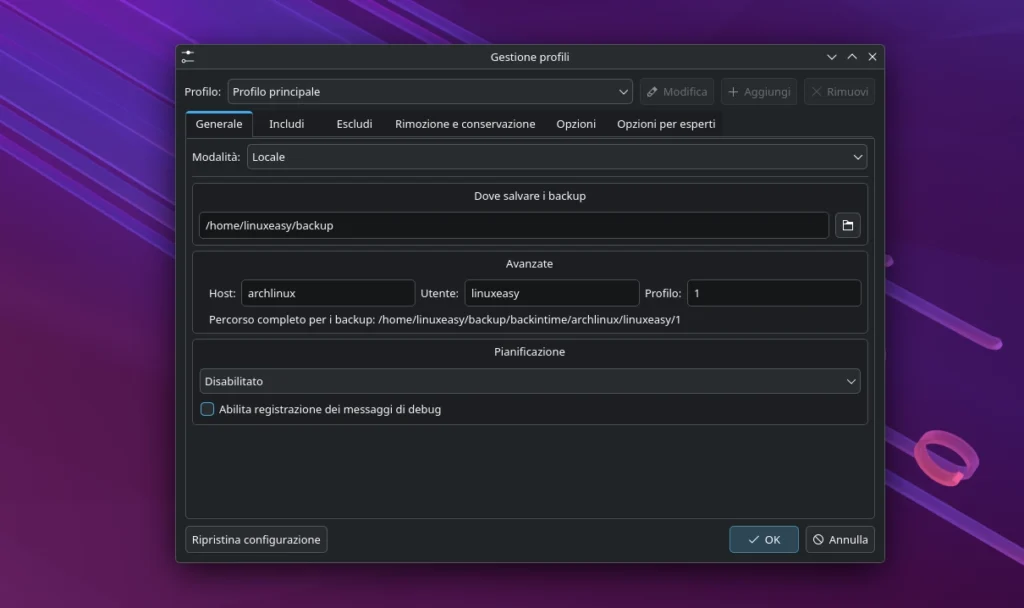This screenshot has height=608, width=1024.
Task: Dismiss the dialog with Annulla
Action: (x=840, y=539)
